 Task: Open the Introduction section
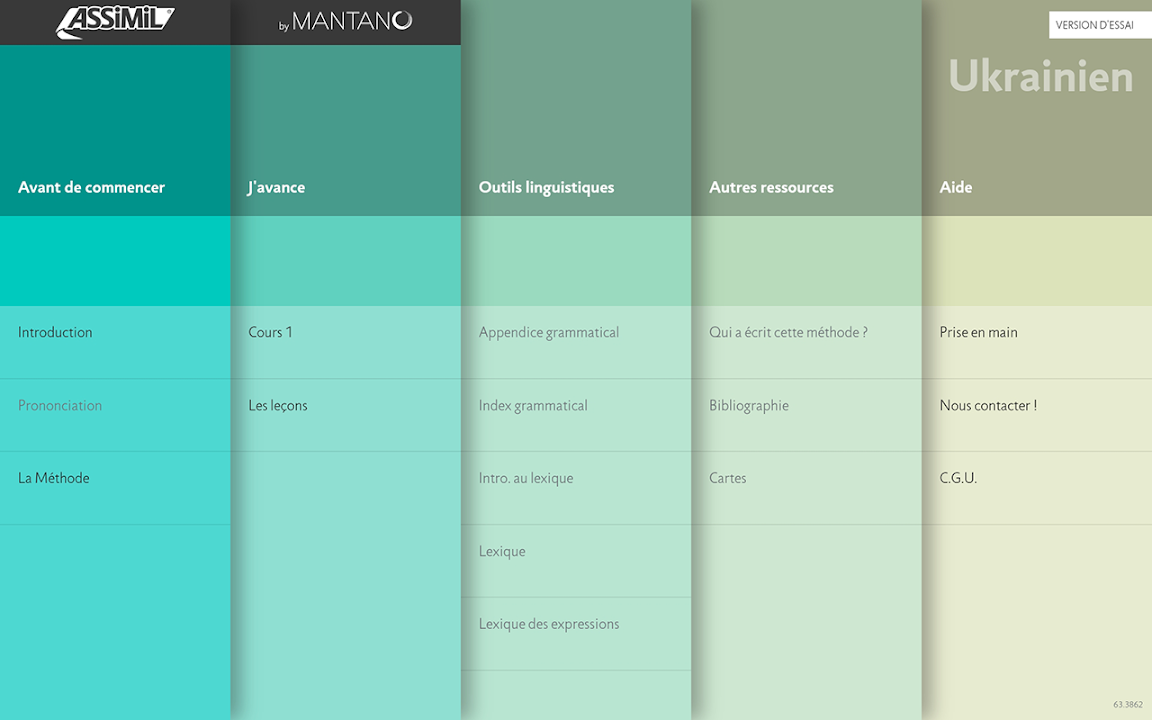point(55,333)
